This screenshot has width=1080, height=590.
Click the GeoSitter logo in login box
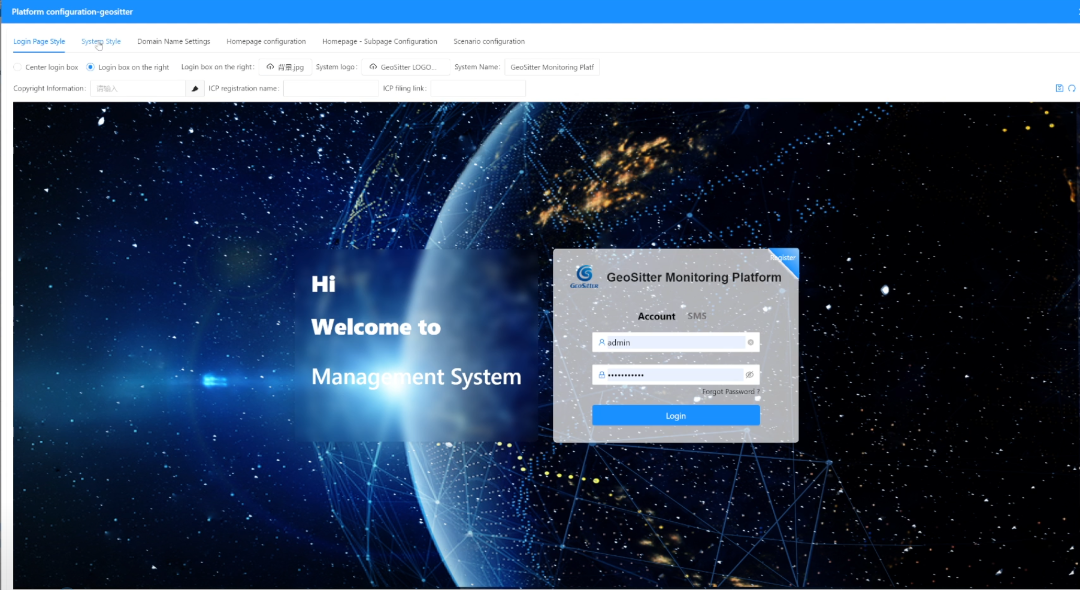click(584, 277)
